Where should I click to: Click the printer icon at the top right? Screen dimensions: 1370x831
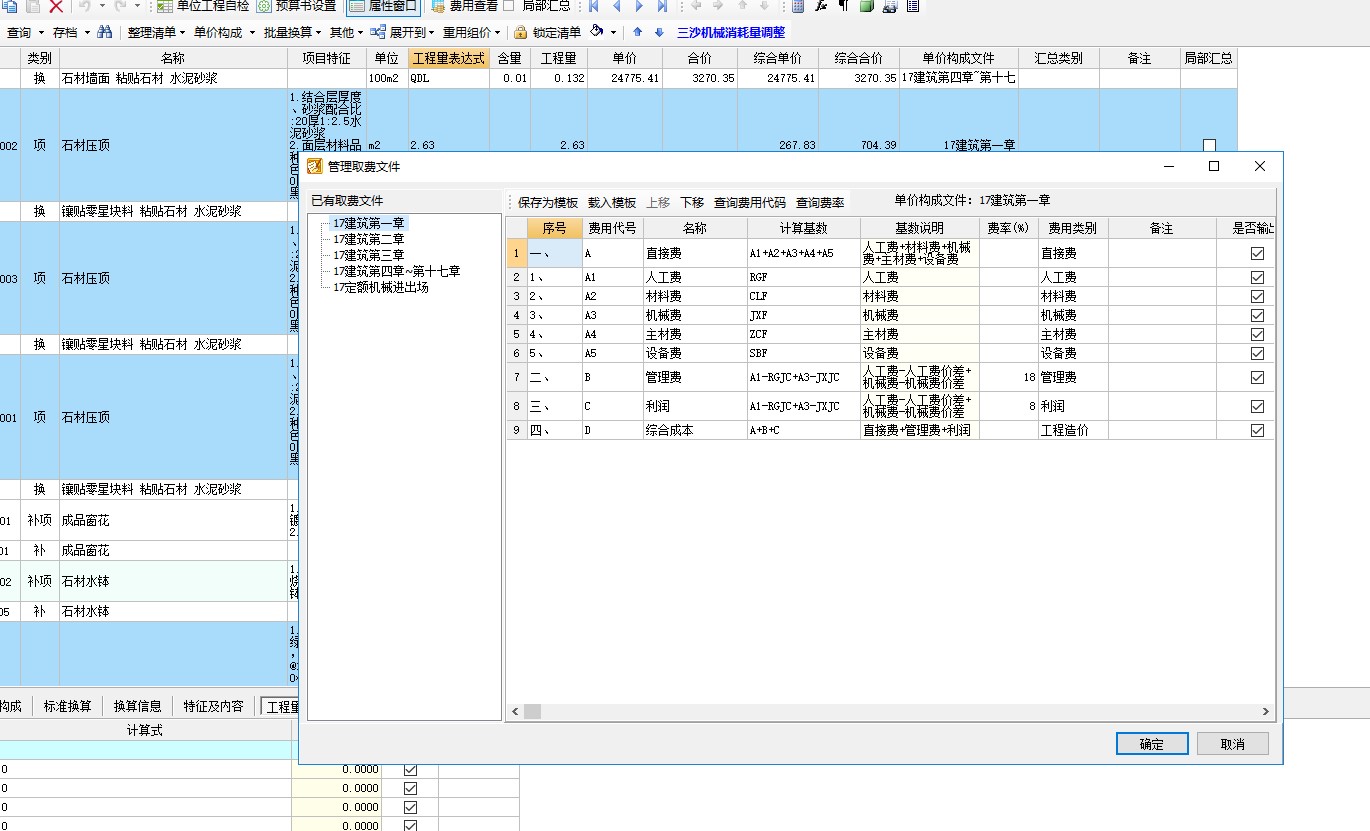[x=889, y=6]
